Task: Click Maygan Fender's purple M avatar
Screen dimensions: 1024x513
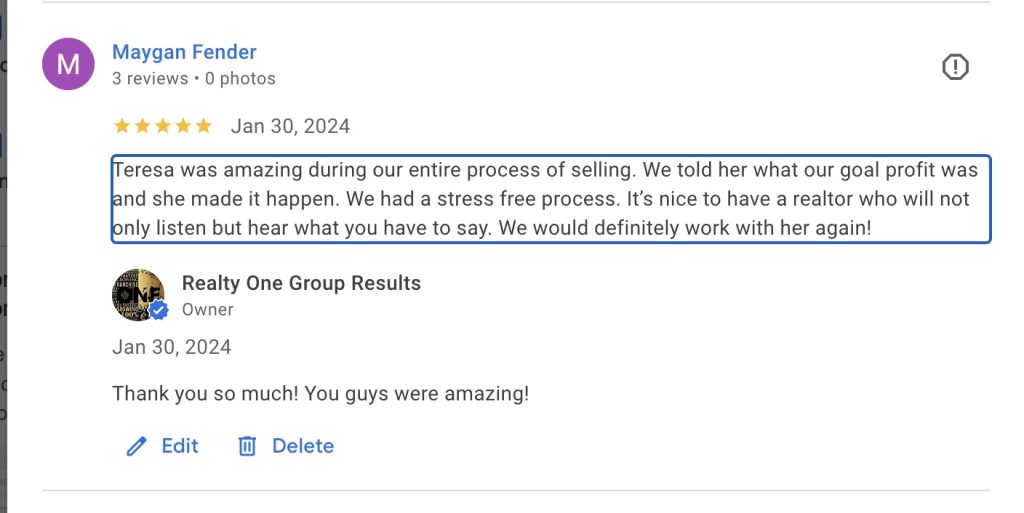Action: [x=68, y=64]
